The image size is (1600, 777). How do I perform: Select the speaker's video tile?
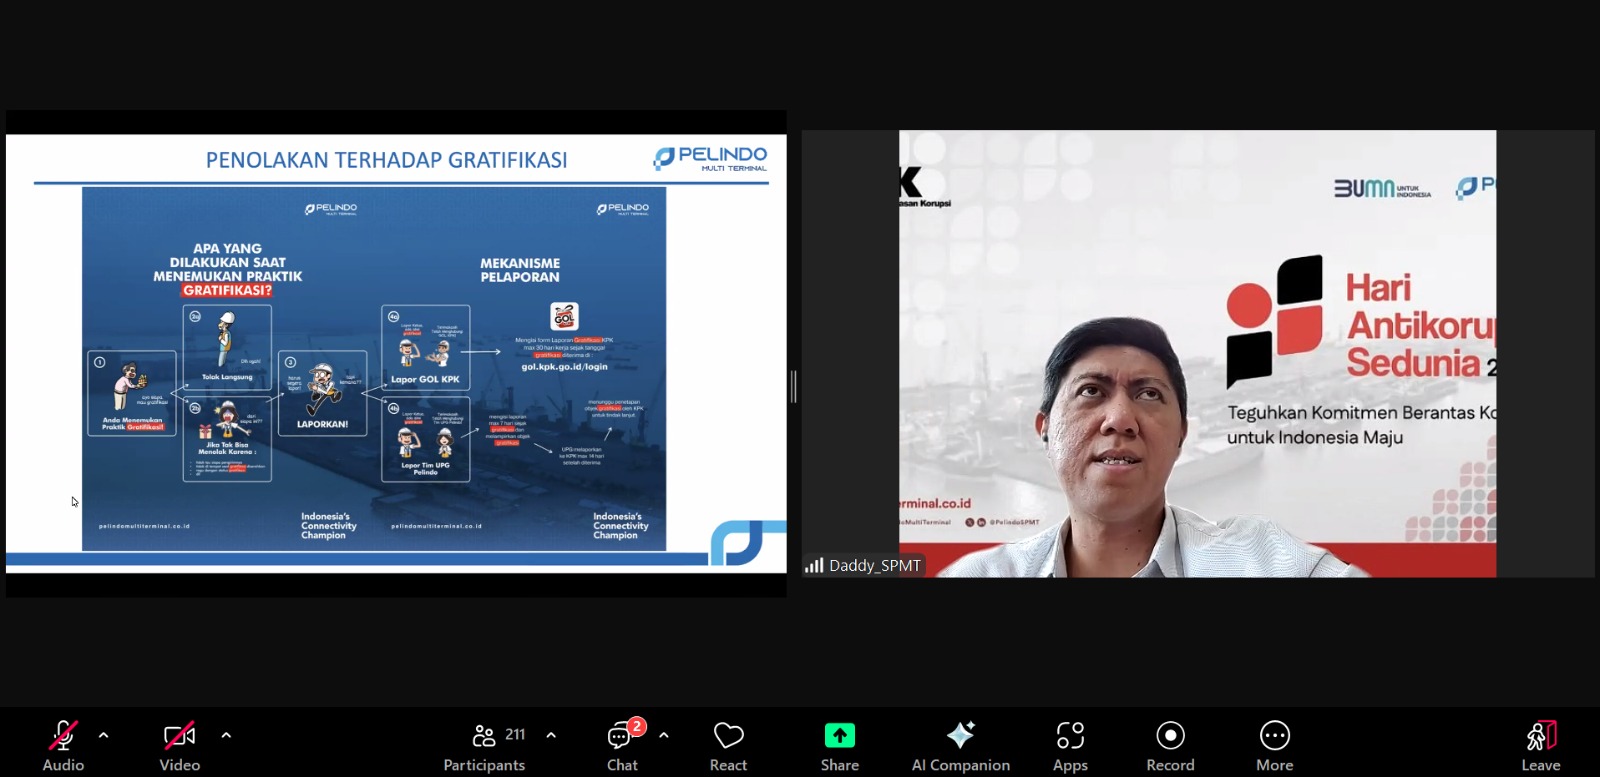pyautogui.click(x=1197, y=353)
